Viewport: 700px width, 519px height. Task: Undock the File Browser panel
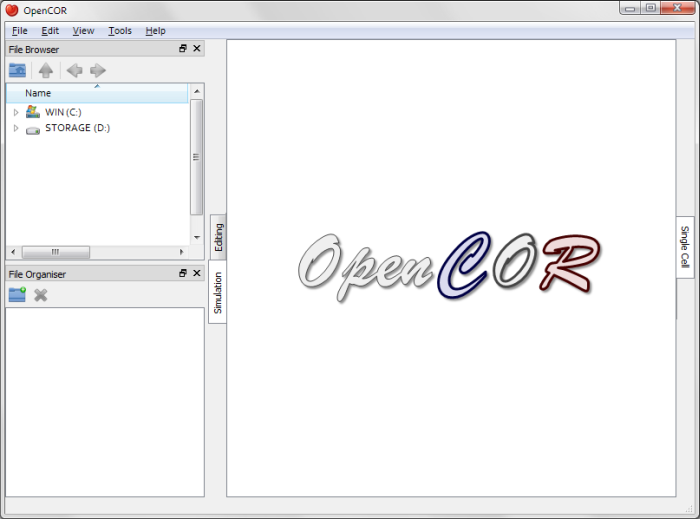183,49
